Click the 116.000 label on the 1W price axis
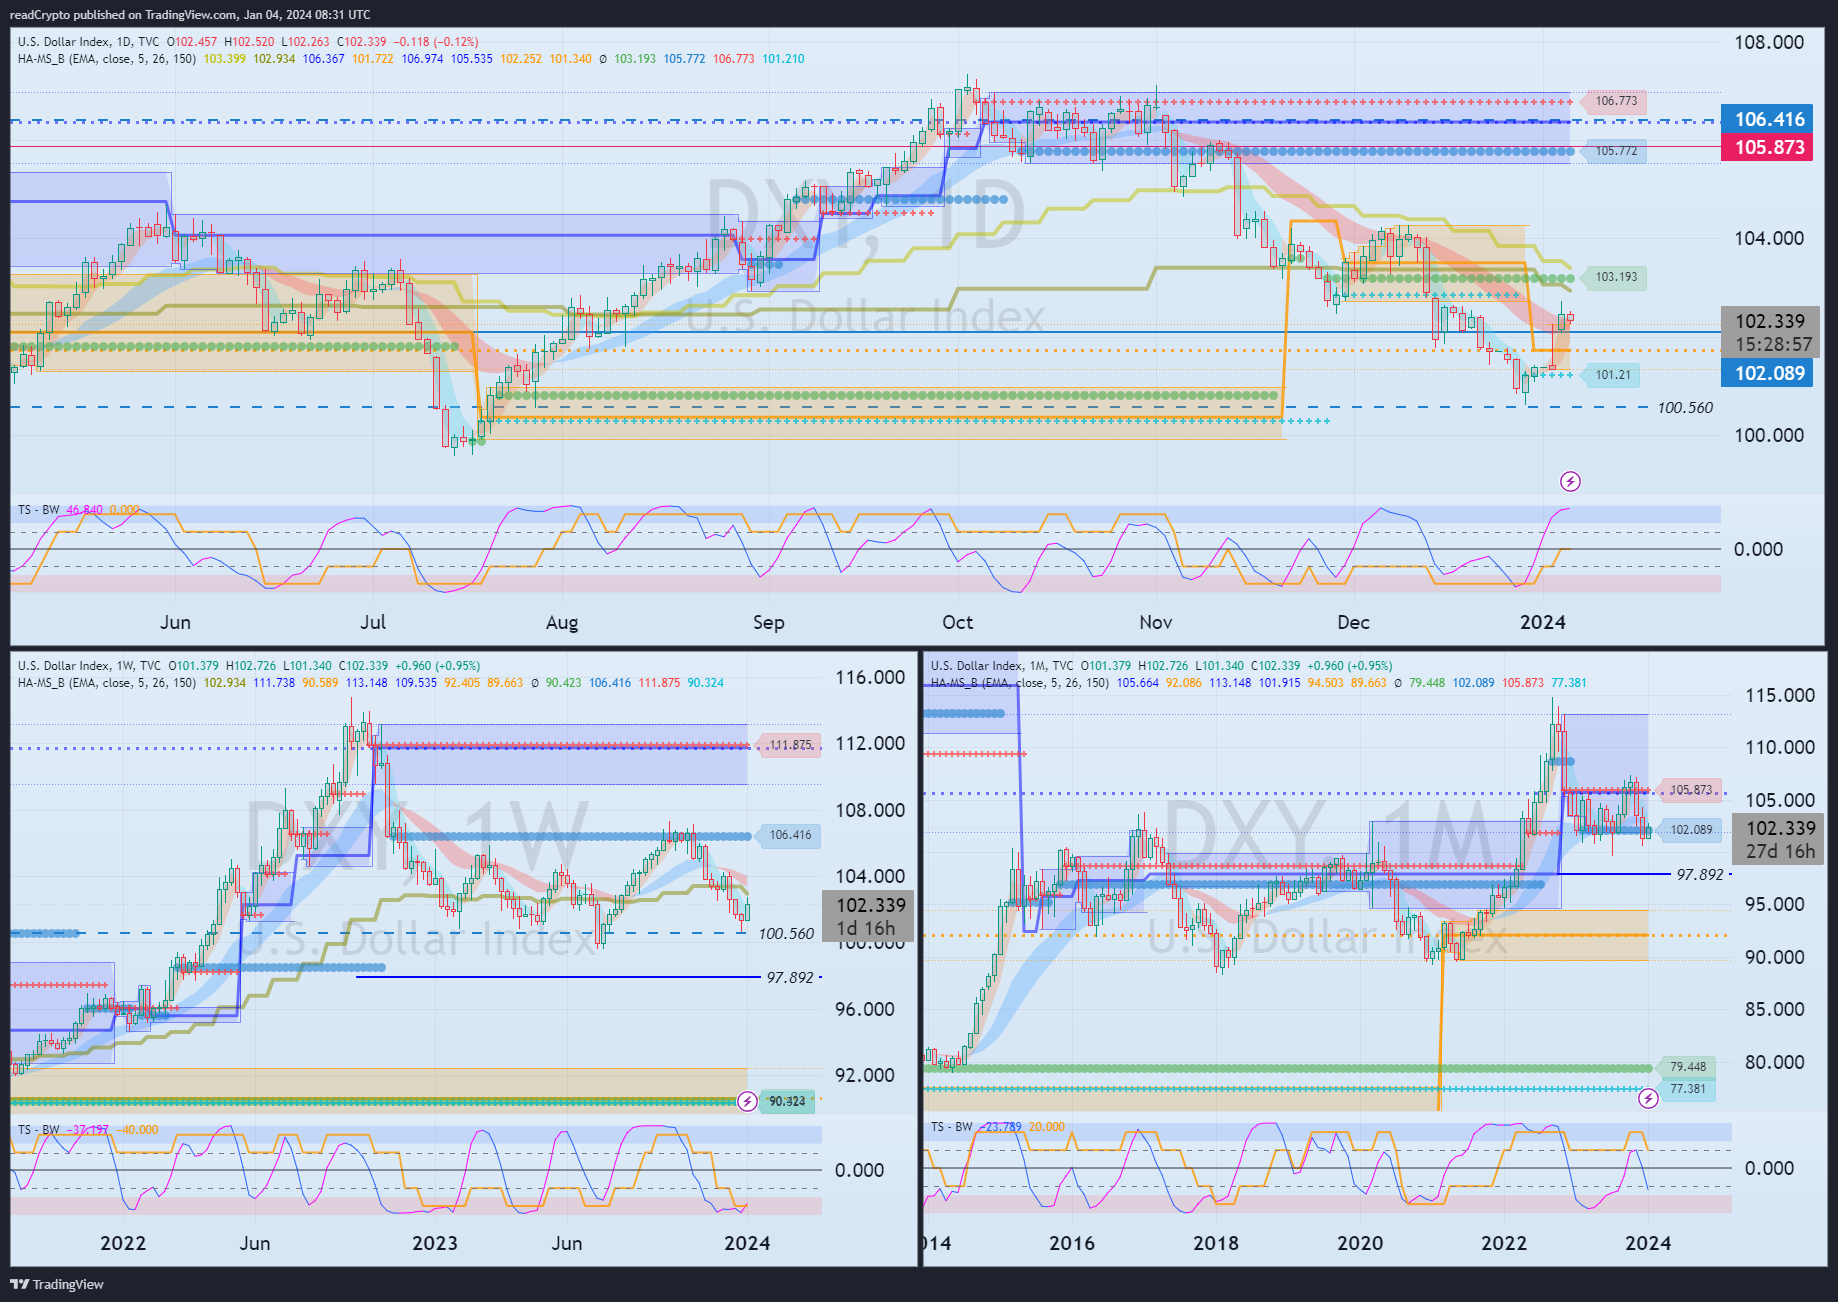This screenshot has width=1838, height=1302. click(870, 677)
